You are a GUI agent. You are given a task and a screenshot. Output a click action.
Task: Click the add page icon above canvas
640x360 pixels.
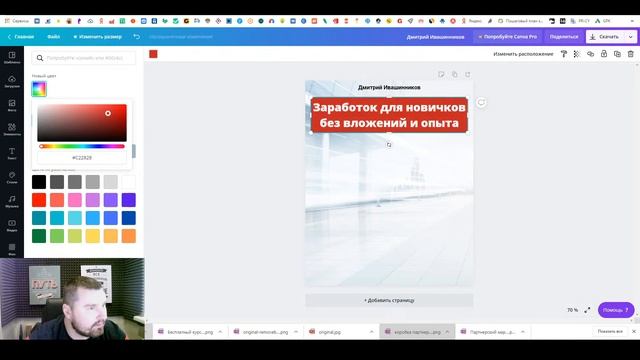(468, 74)
